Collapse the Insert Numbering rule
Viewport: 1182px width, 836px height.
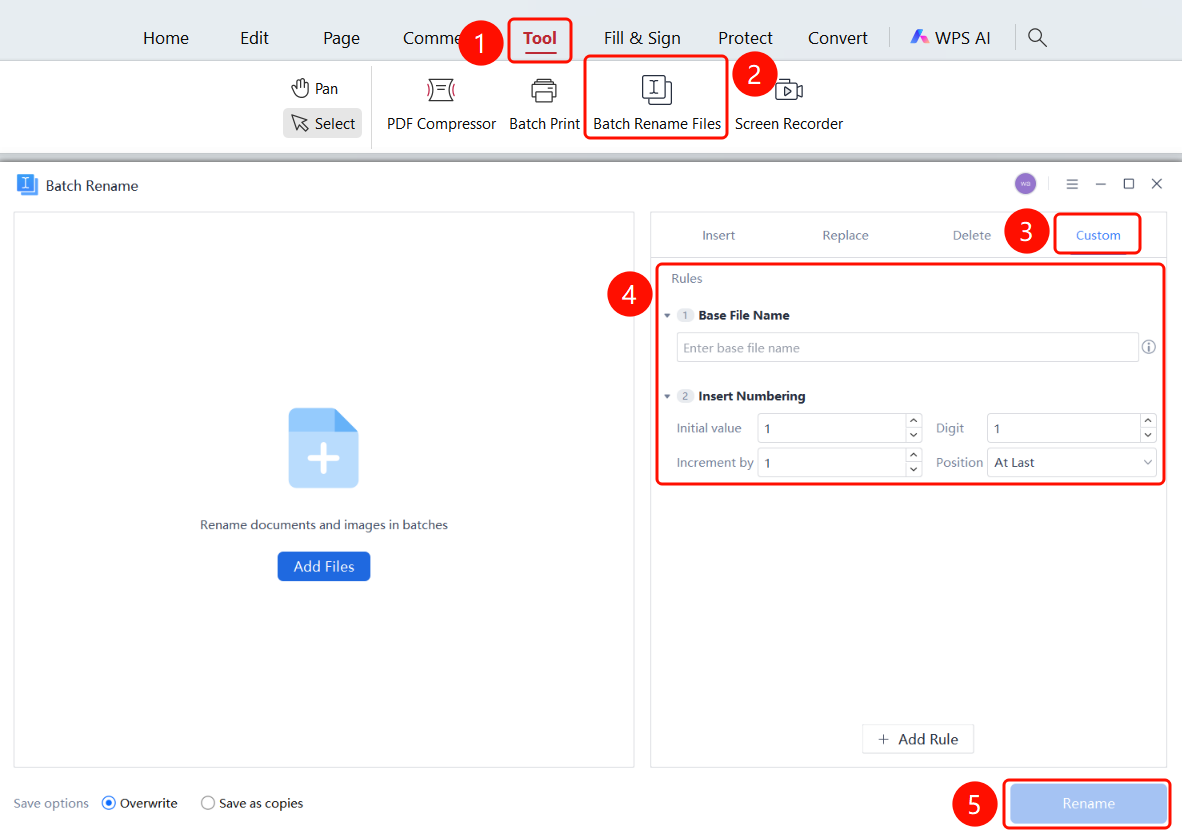(667, 397)
